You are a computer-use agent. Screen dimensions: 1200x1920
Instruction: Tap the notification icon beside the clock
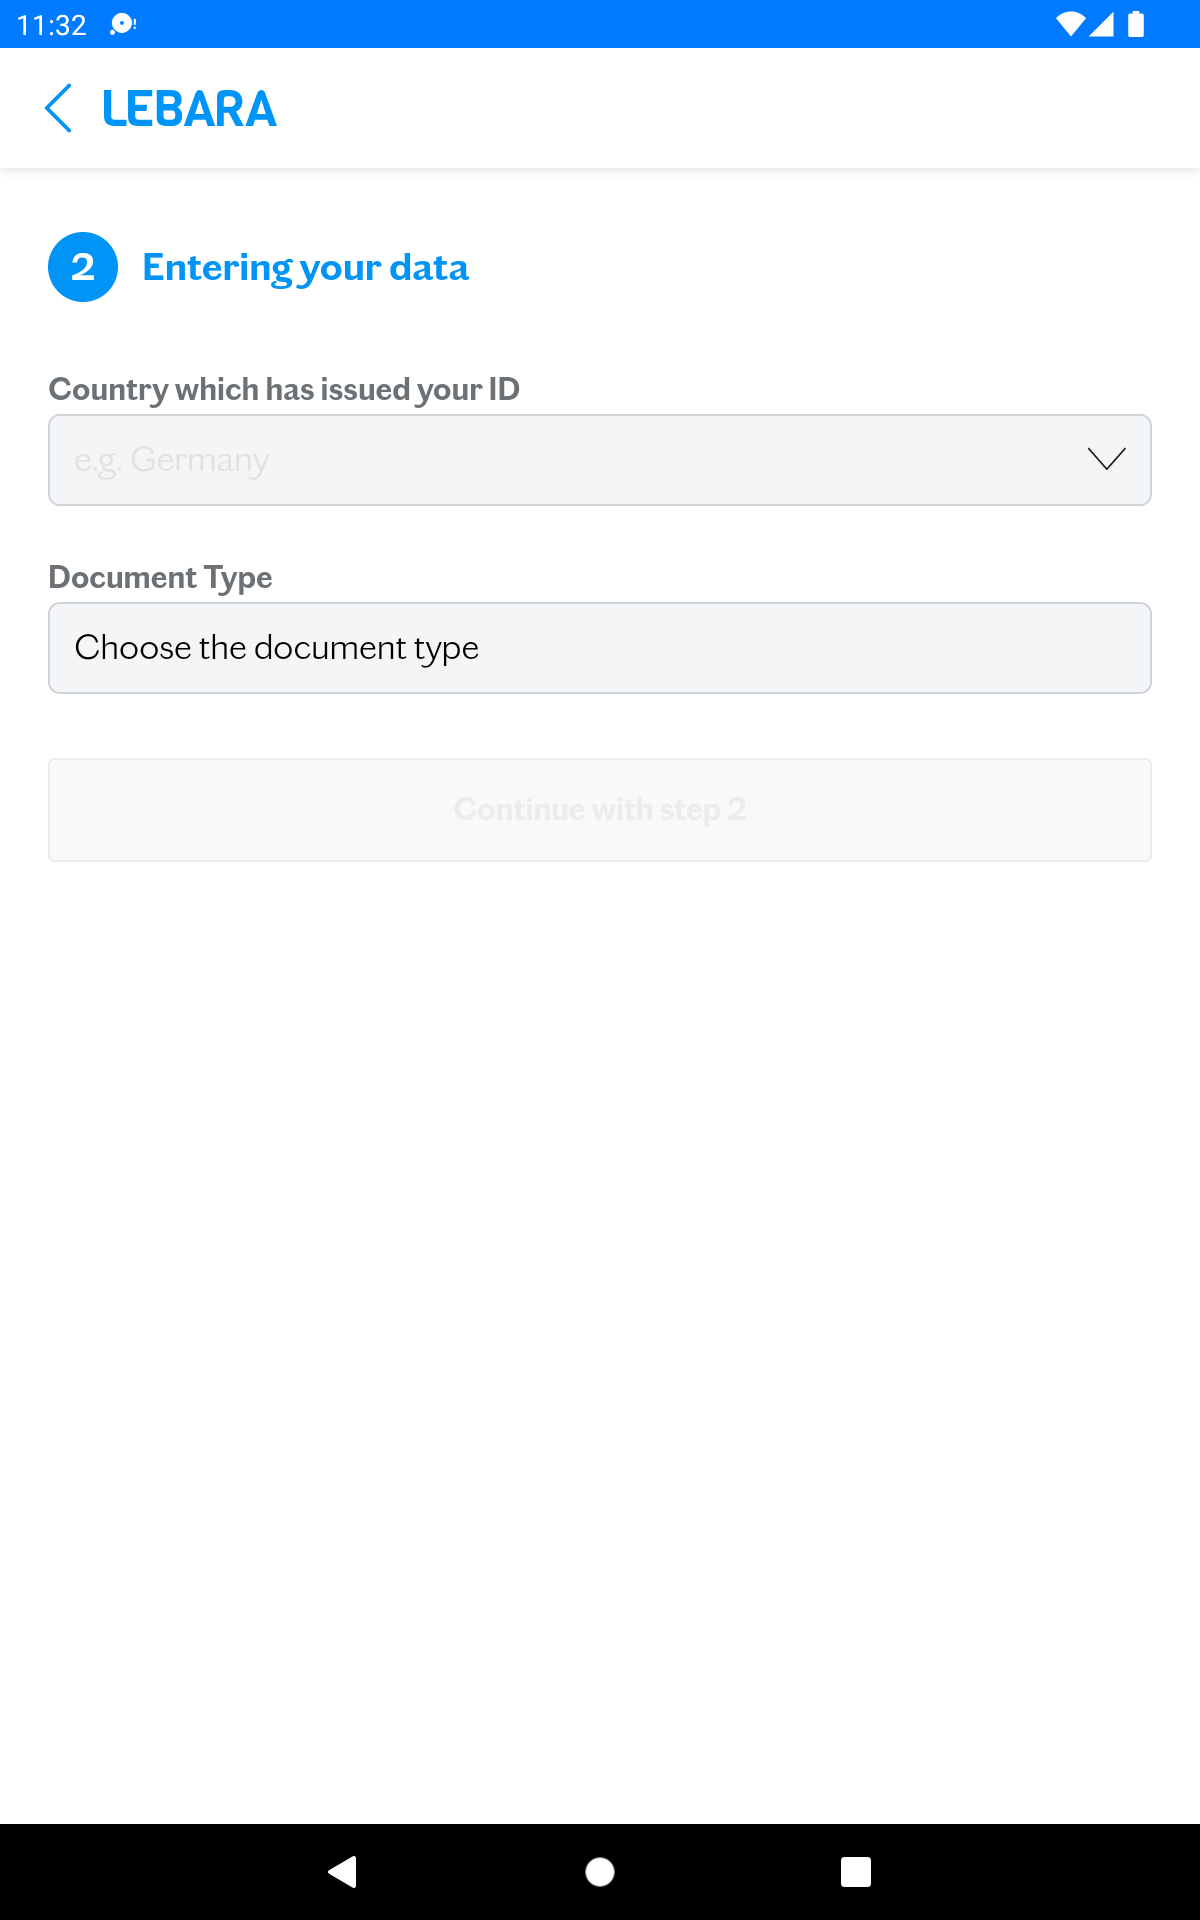(123, 24)
